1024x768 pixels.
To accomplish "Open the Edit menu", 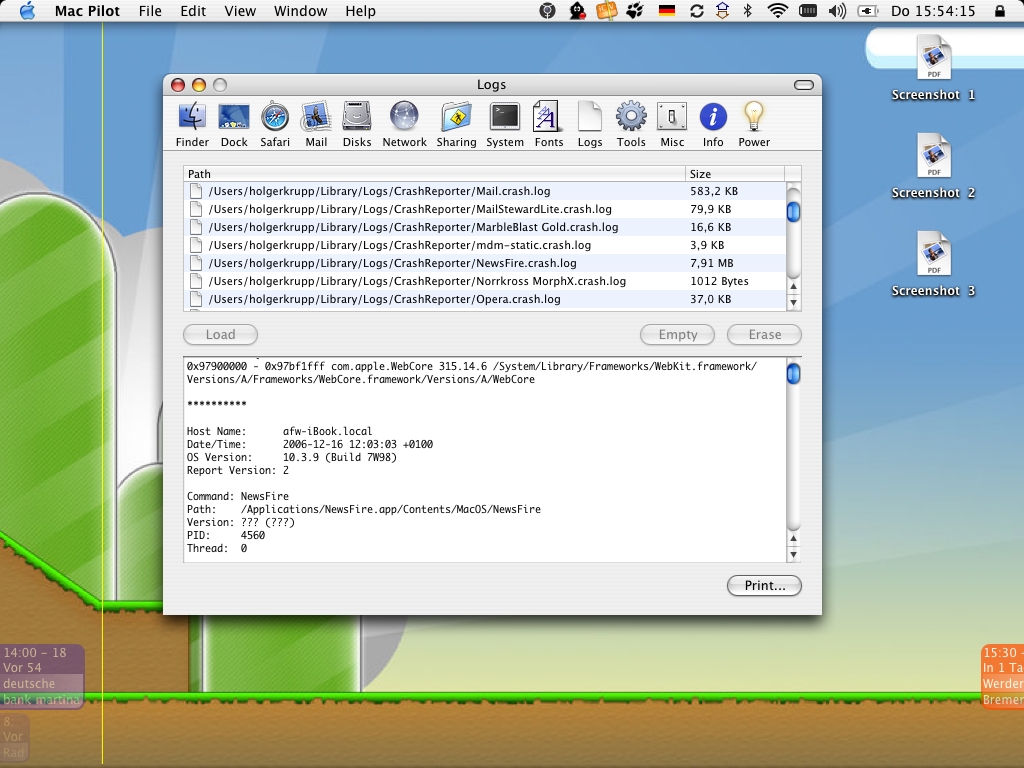I will [193, 11].
